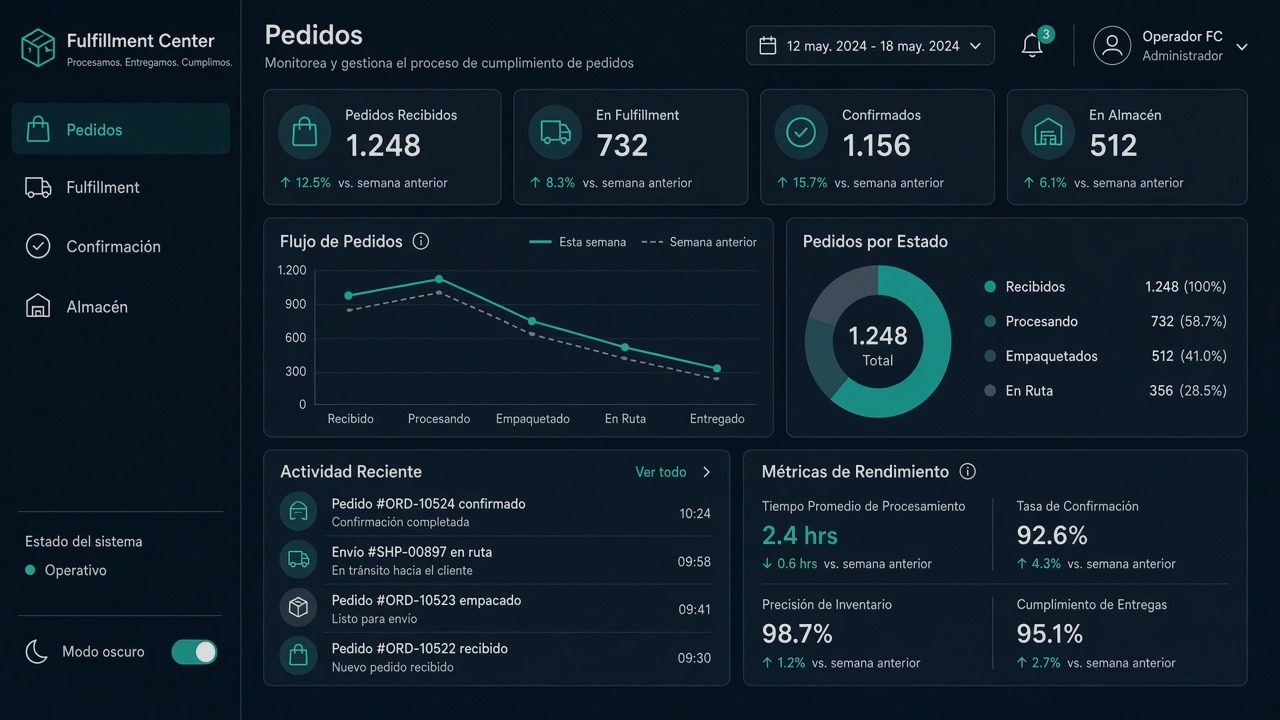The height and width of the screenshot is (720, 1280).
Task: Click the En Fulfillment truck icon
Action: [555, 132]
